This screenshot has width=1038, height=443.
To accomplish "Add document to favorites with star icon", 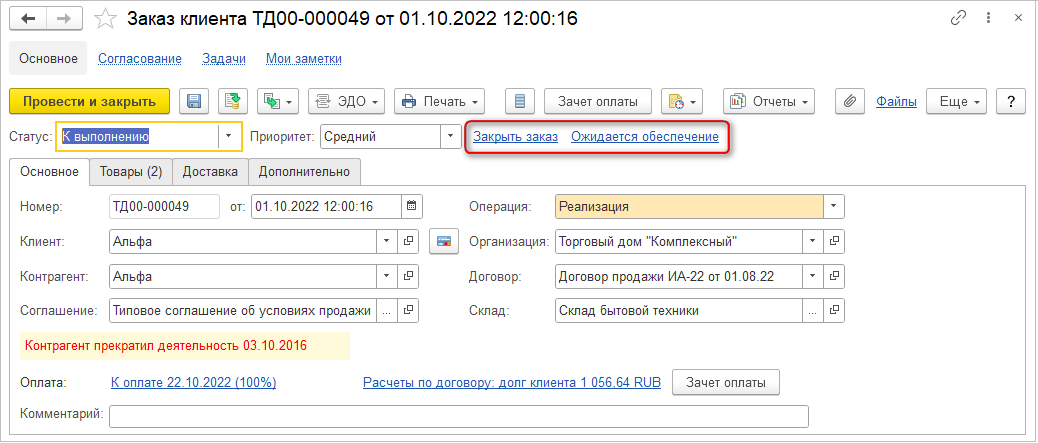I will tap(105, 19).
